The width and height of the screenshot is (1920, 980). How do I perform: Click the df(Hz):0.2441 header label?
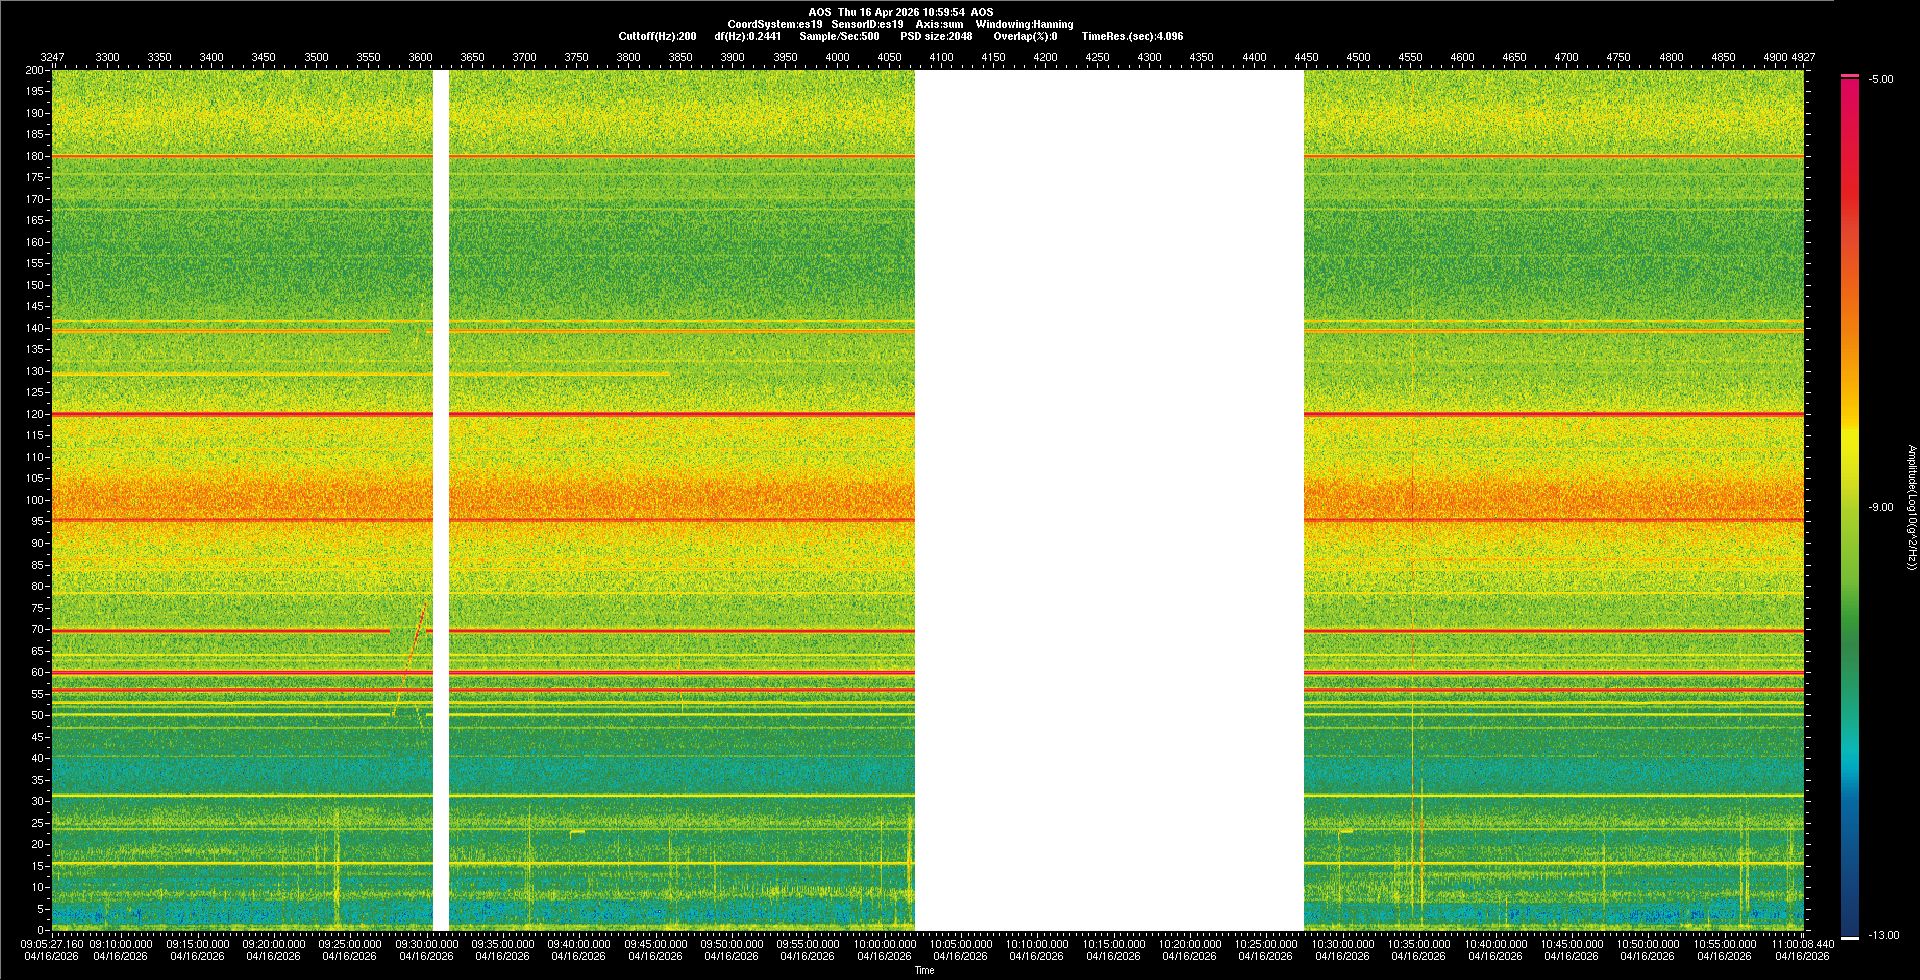pyautogui.click(x=747, y=36)
